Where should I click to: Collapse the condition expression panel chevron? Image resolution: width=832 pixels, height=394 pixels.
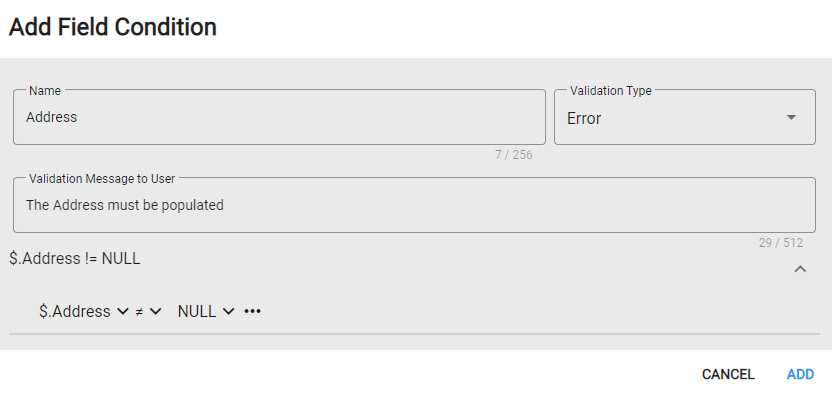pos(800,269)
